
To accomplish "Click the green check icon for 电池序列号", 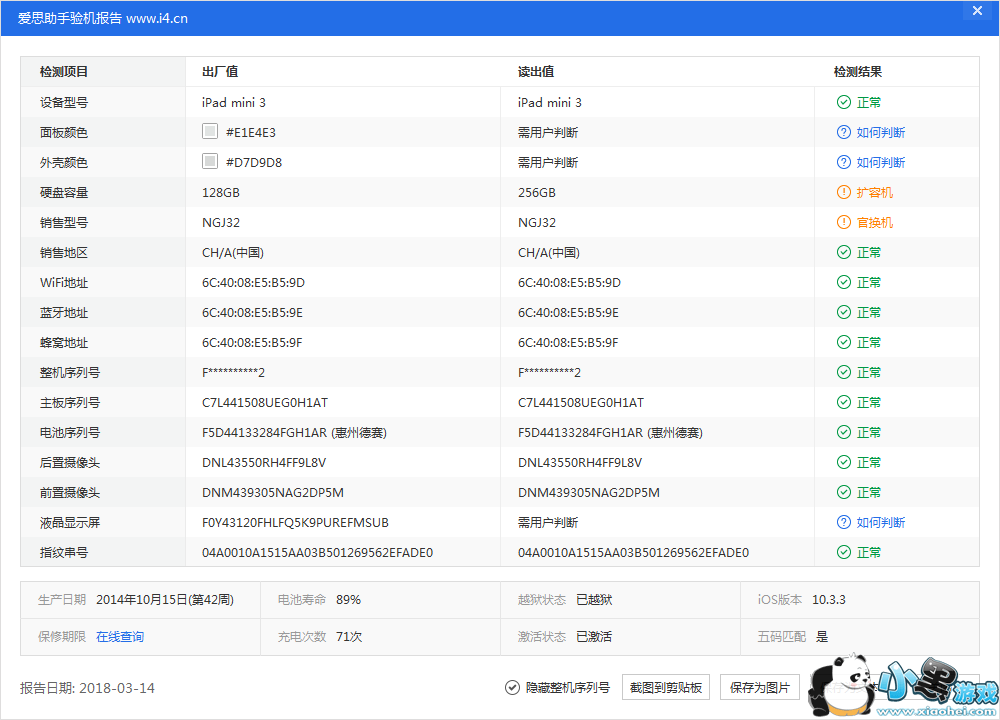I will click(843, 432).
